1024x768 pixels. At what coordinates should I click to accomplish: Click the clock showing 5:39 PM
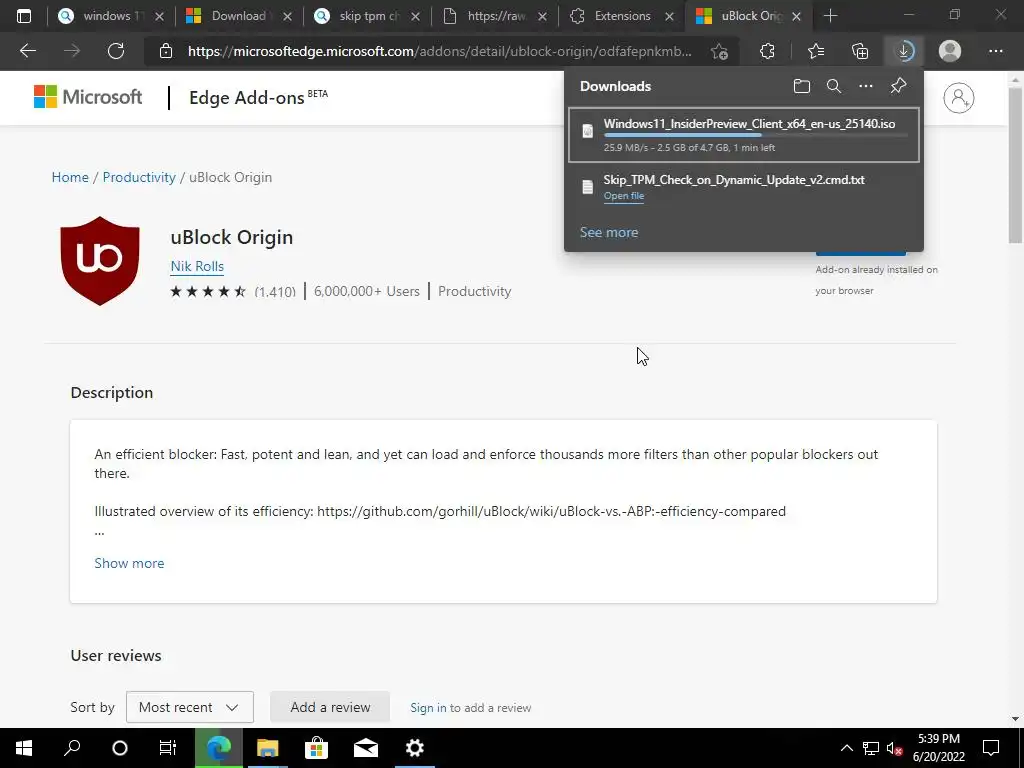click(x=938, y=739)
